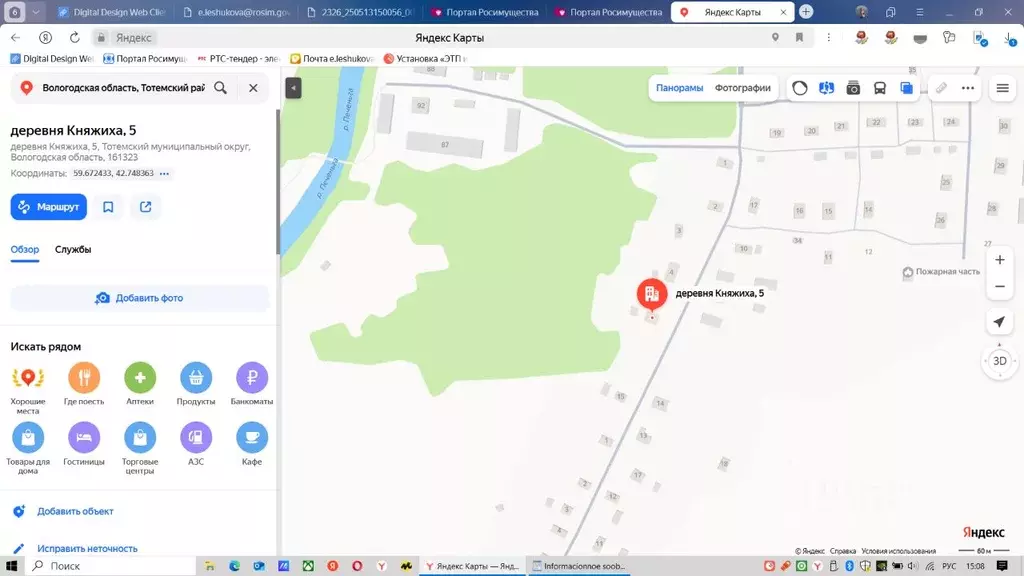Open the Windows Start menu
This screenshot has width=1024, height=576.
11,566
